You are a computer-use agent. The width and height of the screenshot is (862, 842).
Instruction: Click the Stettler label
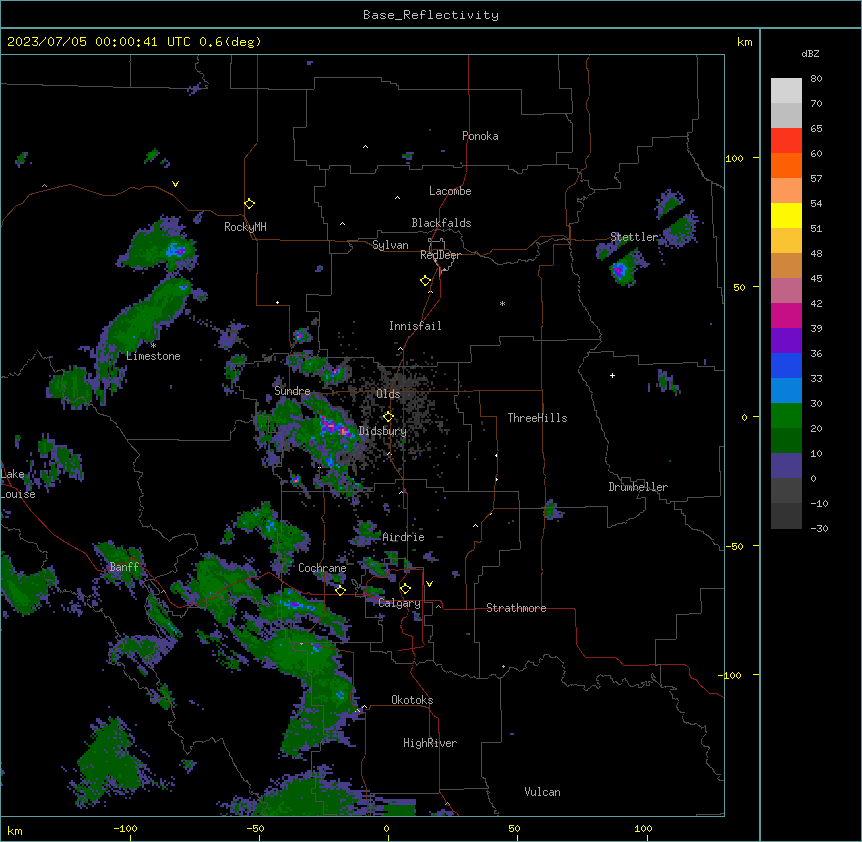(634, 237)
